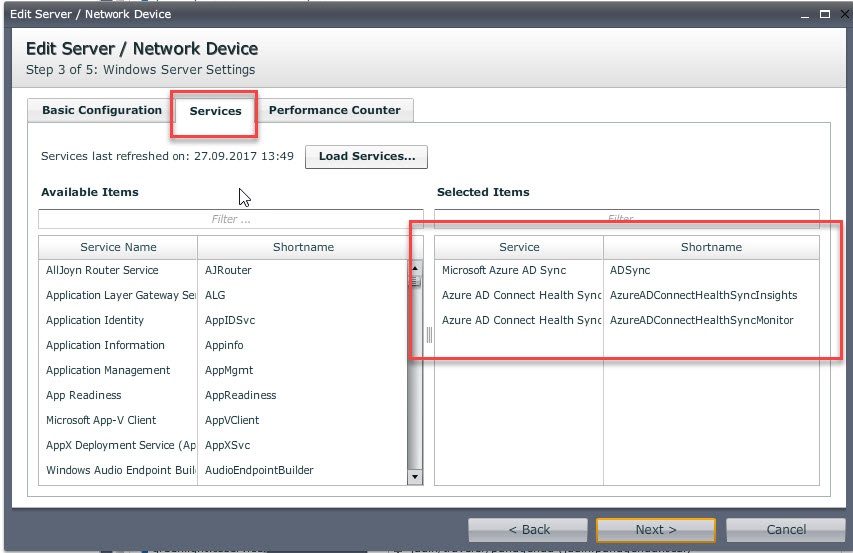This screenshot has height=553, width=853.
Task: Click the Available Items filter field
Action: coord(231,218)
